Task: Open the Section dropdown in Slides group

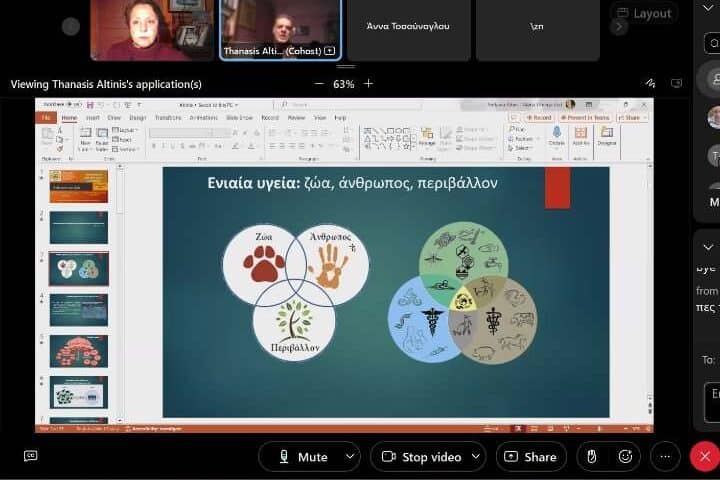Action: (x=125, y=149)
